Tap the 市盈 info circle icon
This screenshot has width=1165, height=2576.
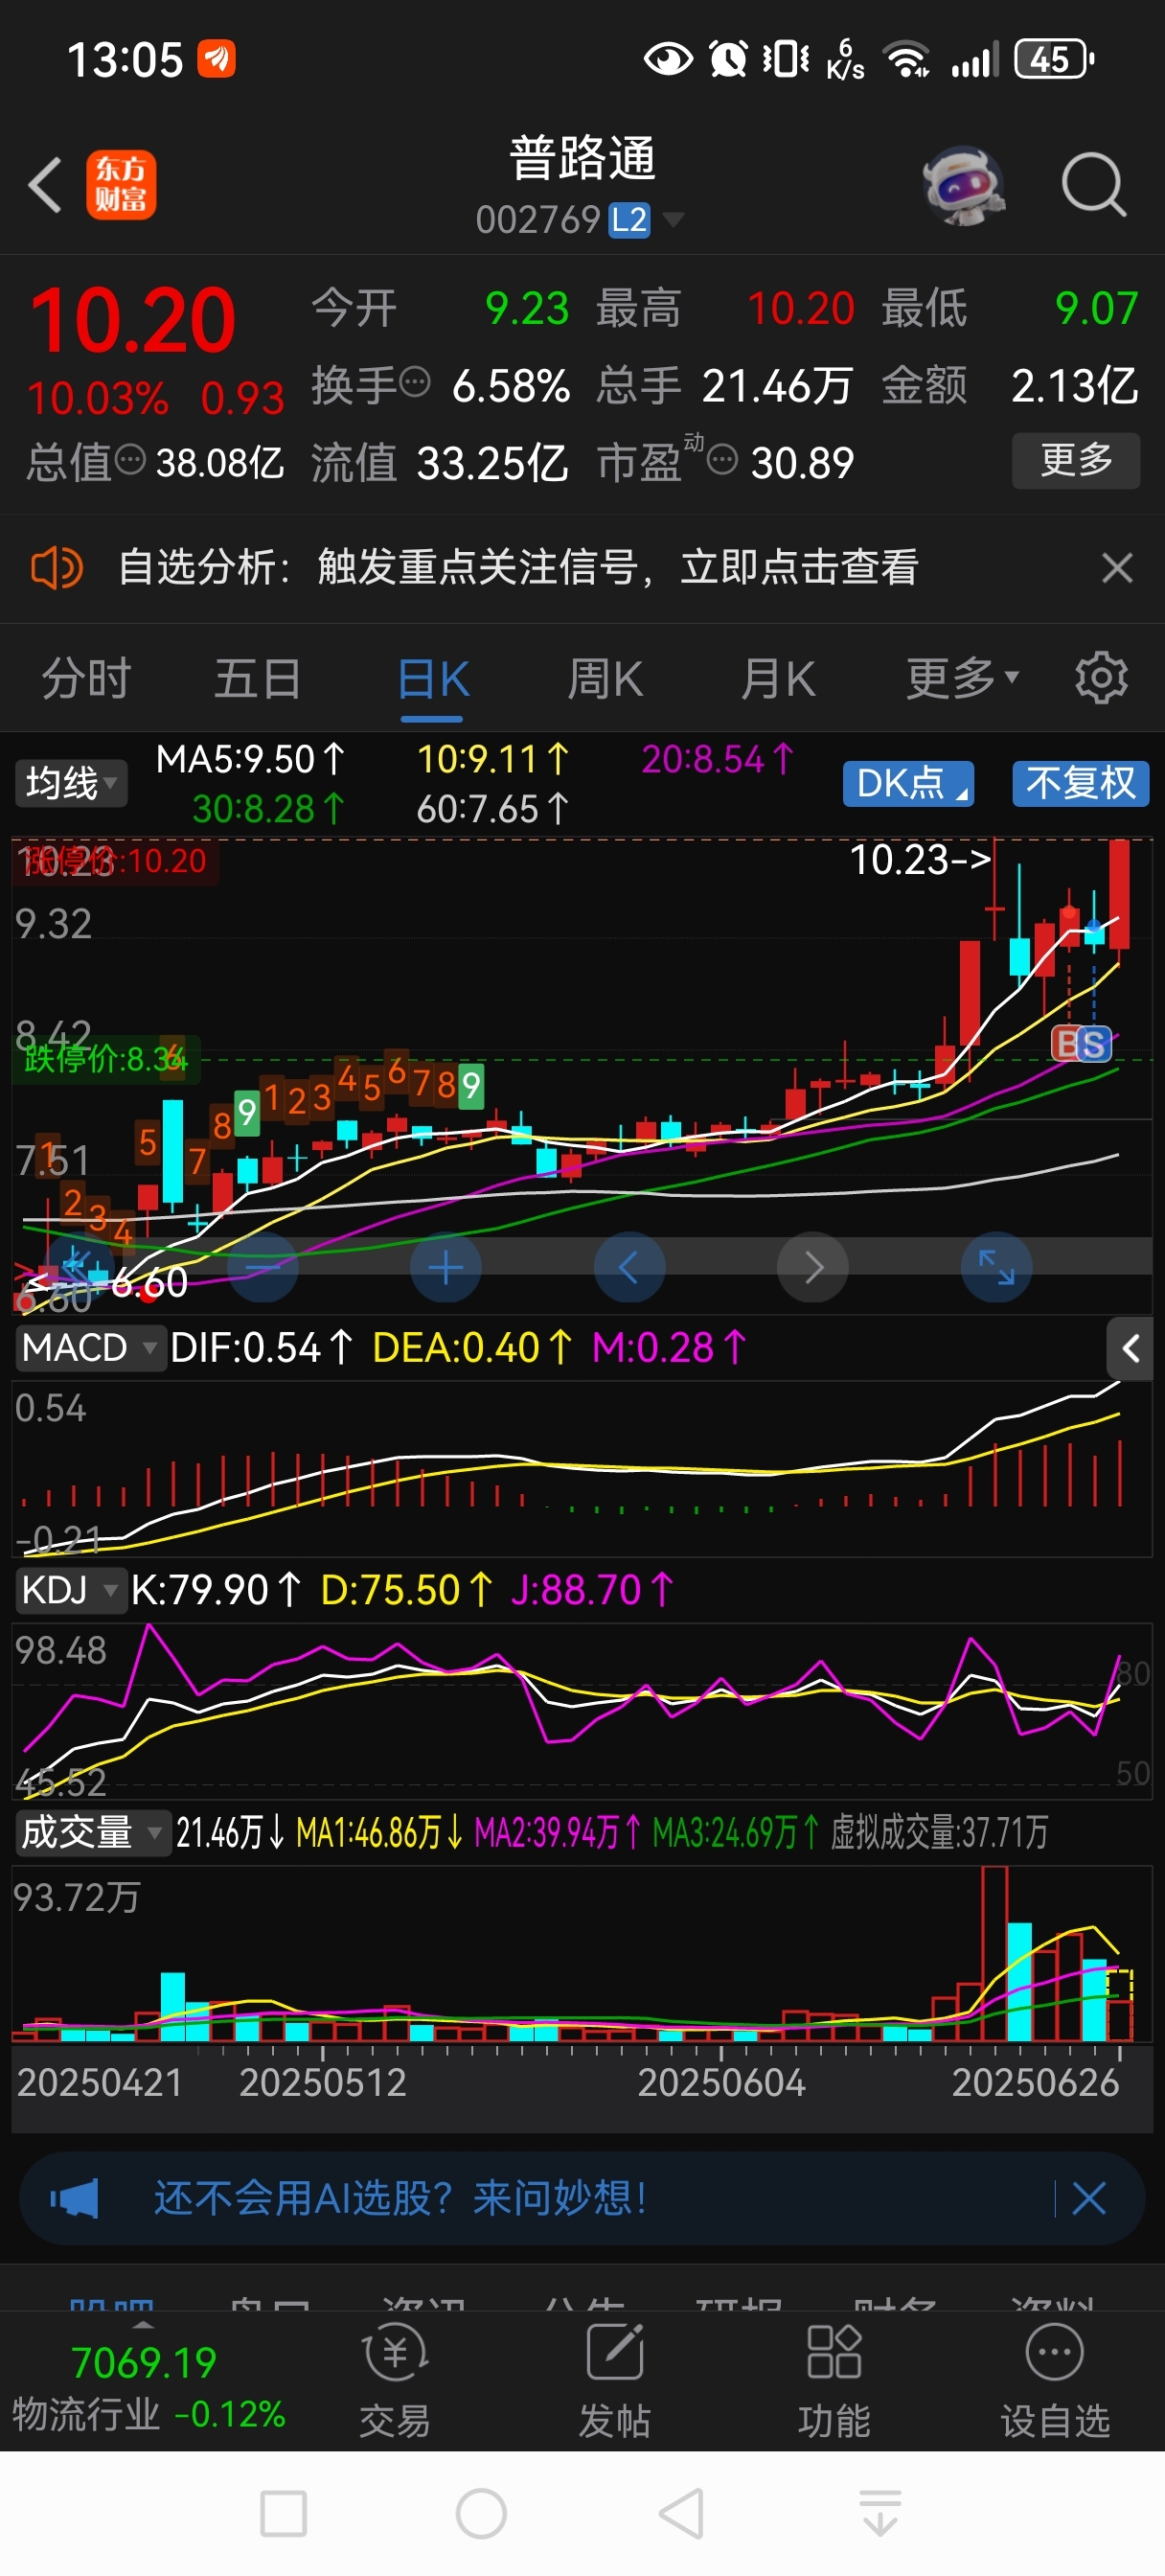722,459
